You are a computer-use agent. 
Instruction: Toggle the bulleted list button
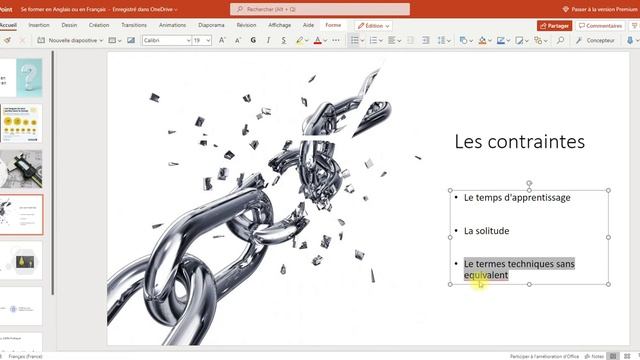(355, 40)
